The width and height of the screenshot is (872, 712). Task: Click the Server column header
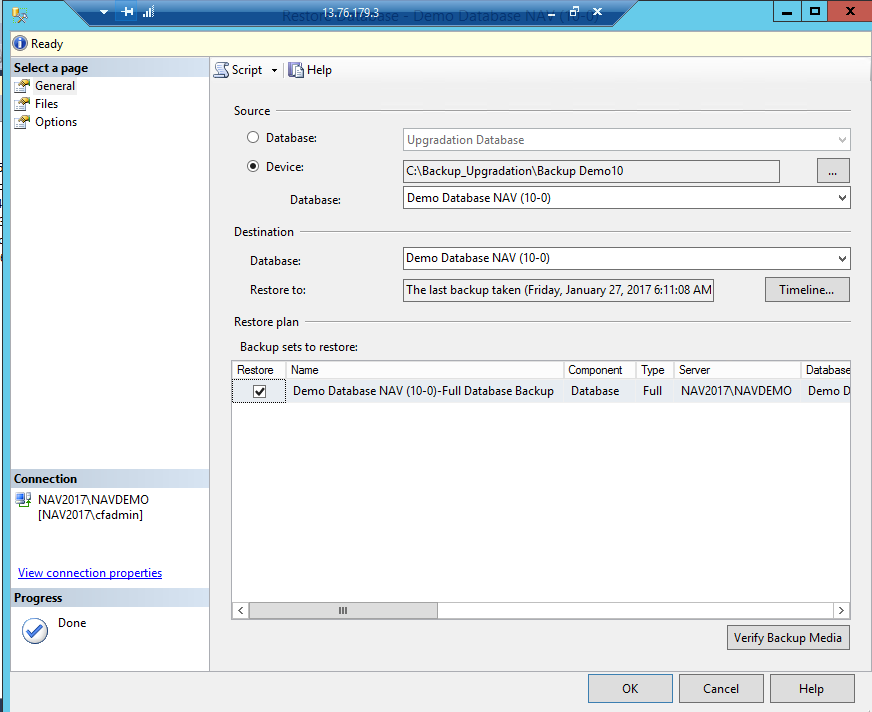tap(737, 370)
